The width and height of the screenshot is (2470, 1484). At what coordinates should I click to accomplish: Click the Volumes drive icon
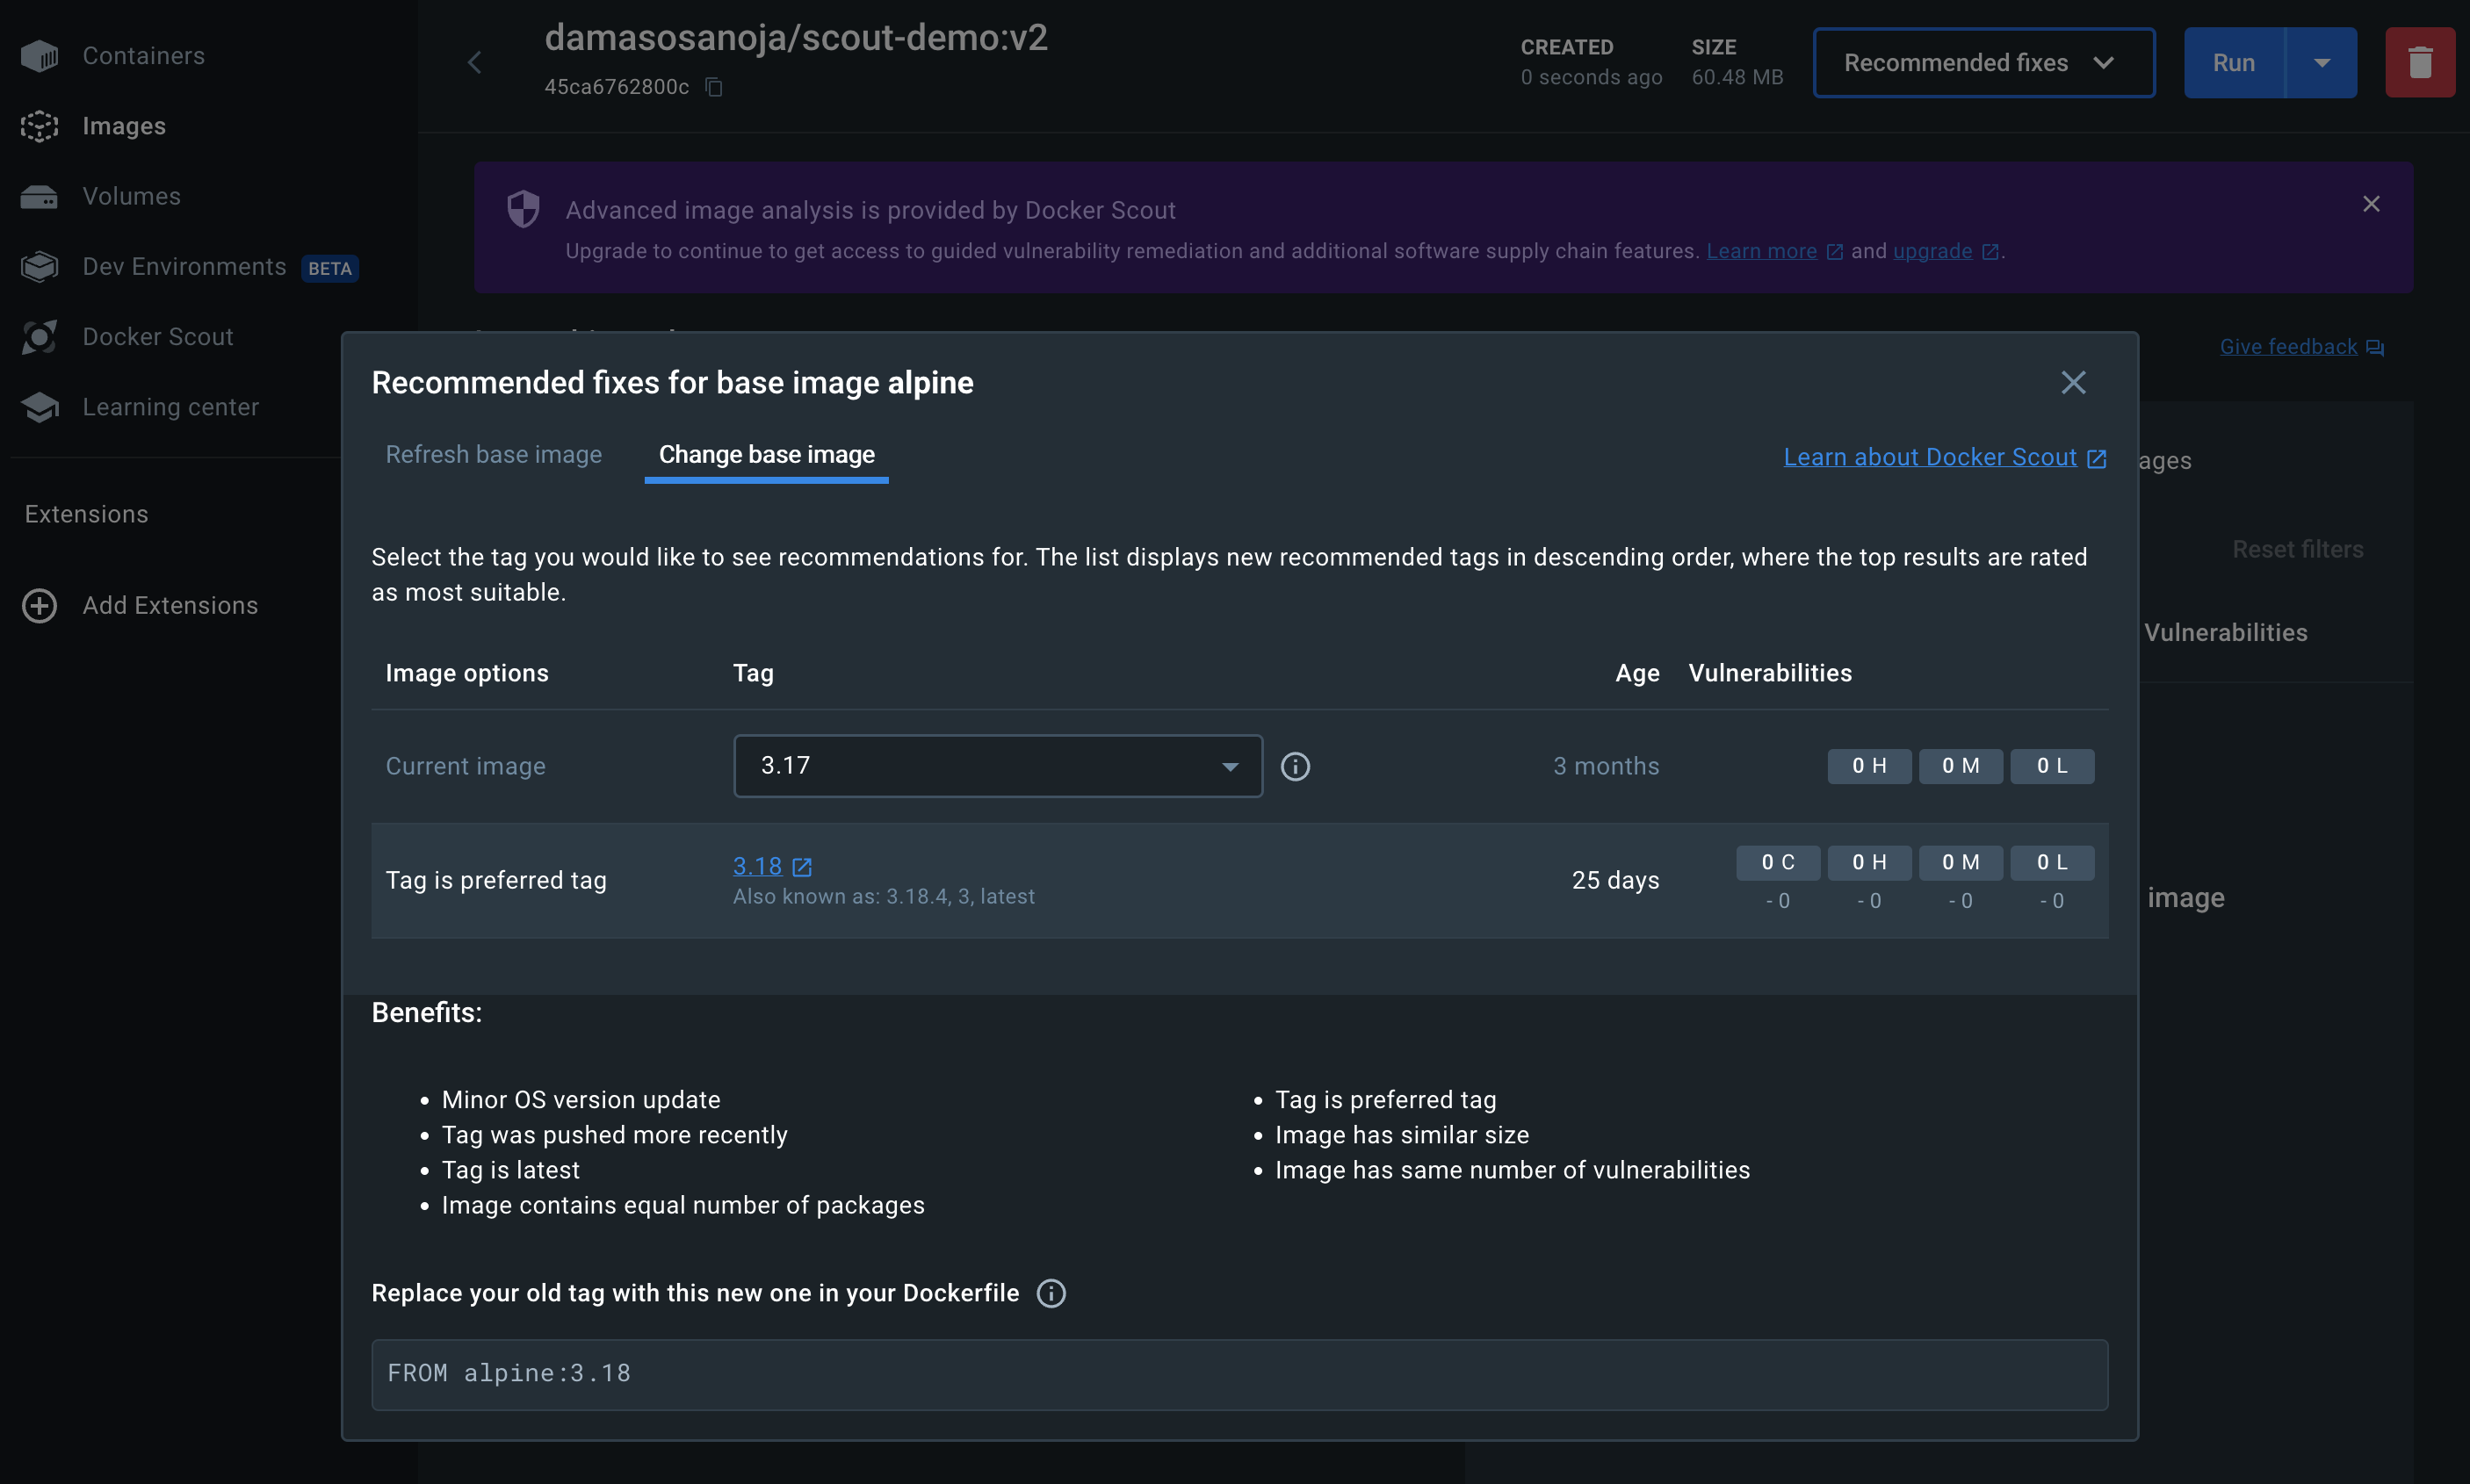(39, 197)
